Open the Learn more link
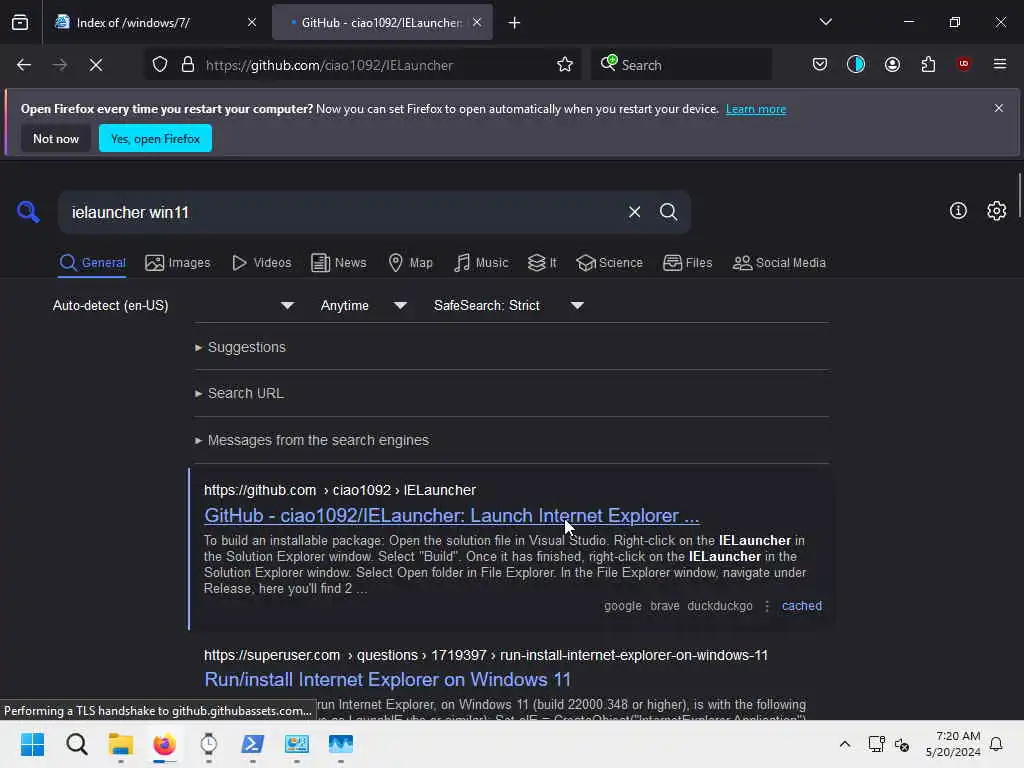The image size is (1024, 768). click(x=756, y=109)
